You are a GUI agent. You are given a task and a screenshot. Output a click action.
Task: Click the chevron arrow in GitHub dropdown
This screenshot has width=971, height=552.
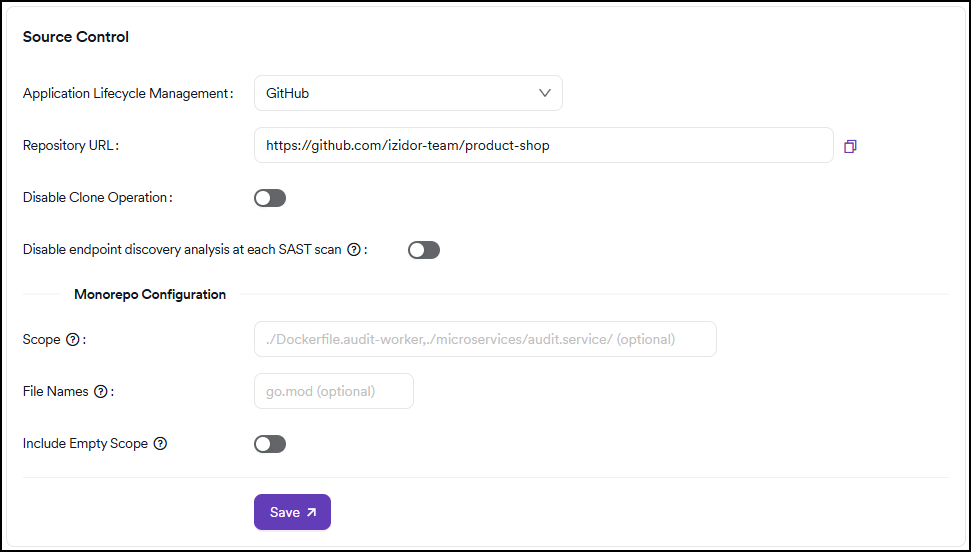click(545, 93)
